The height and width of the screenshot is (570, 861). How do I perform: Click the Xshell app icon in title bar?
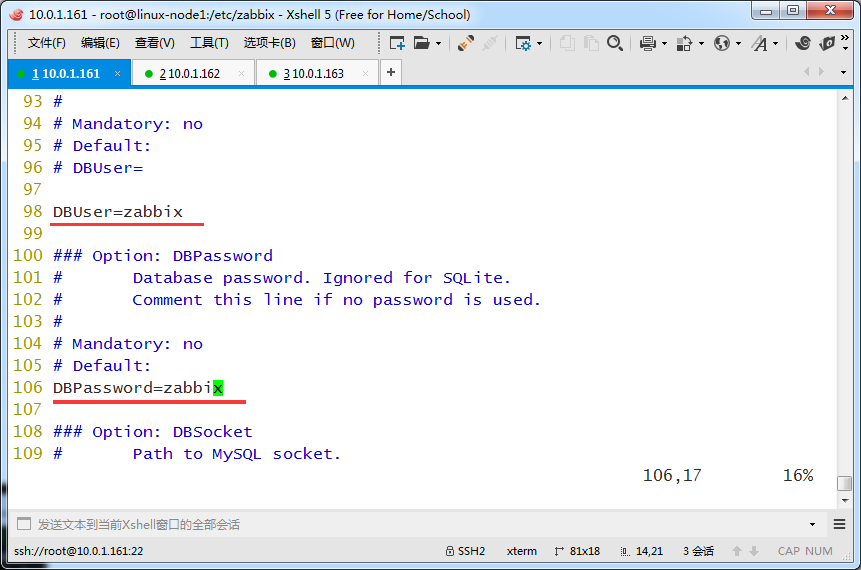16,14
